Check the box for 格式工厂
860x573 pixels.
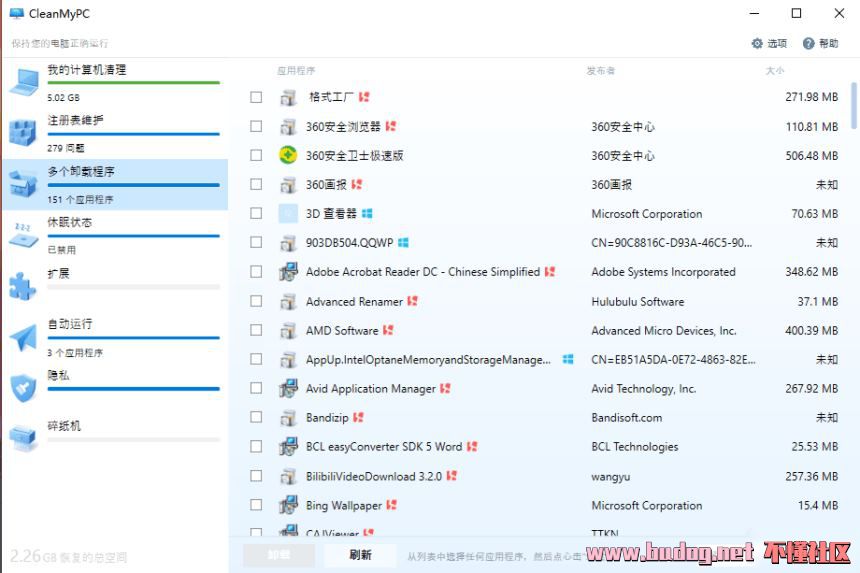tap(256, 97)
